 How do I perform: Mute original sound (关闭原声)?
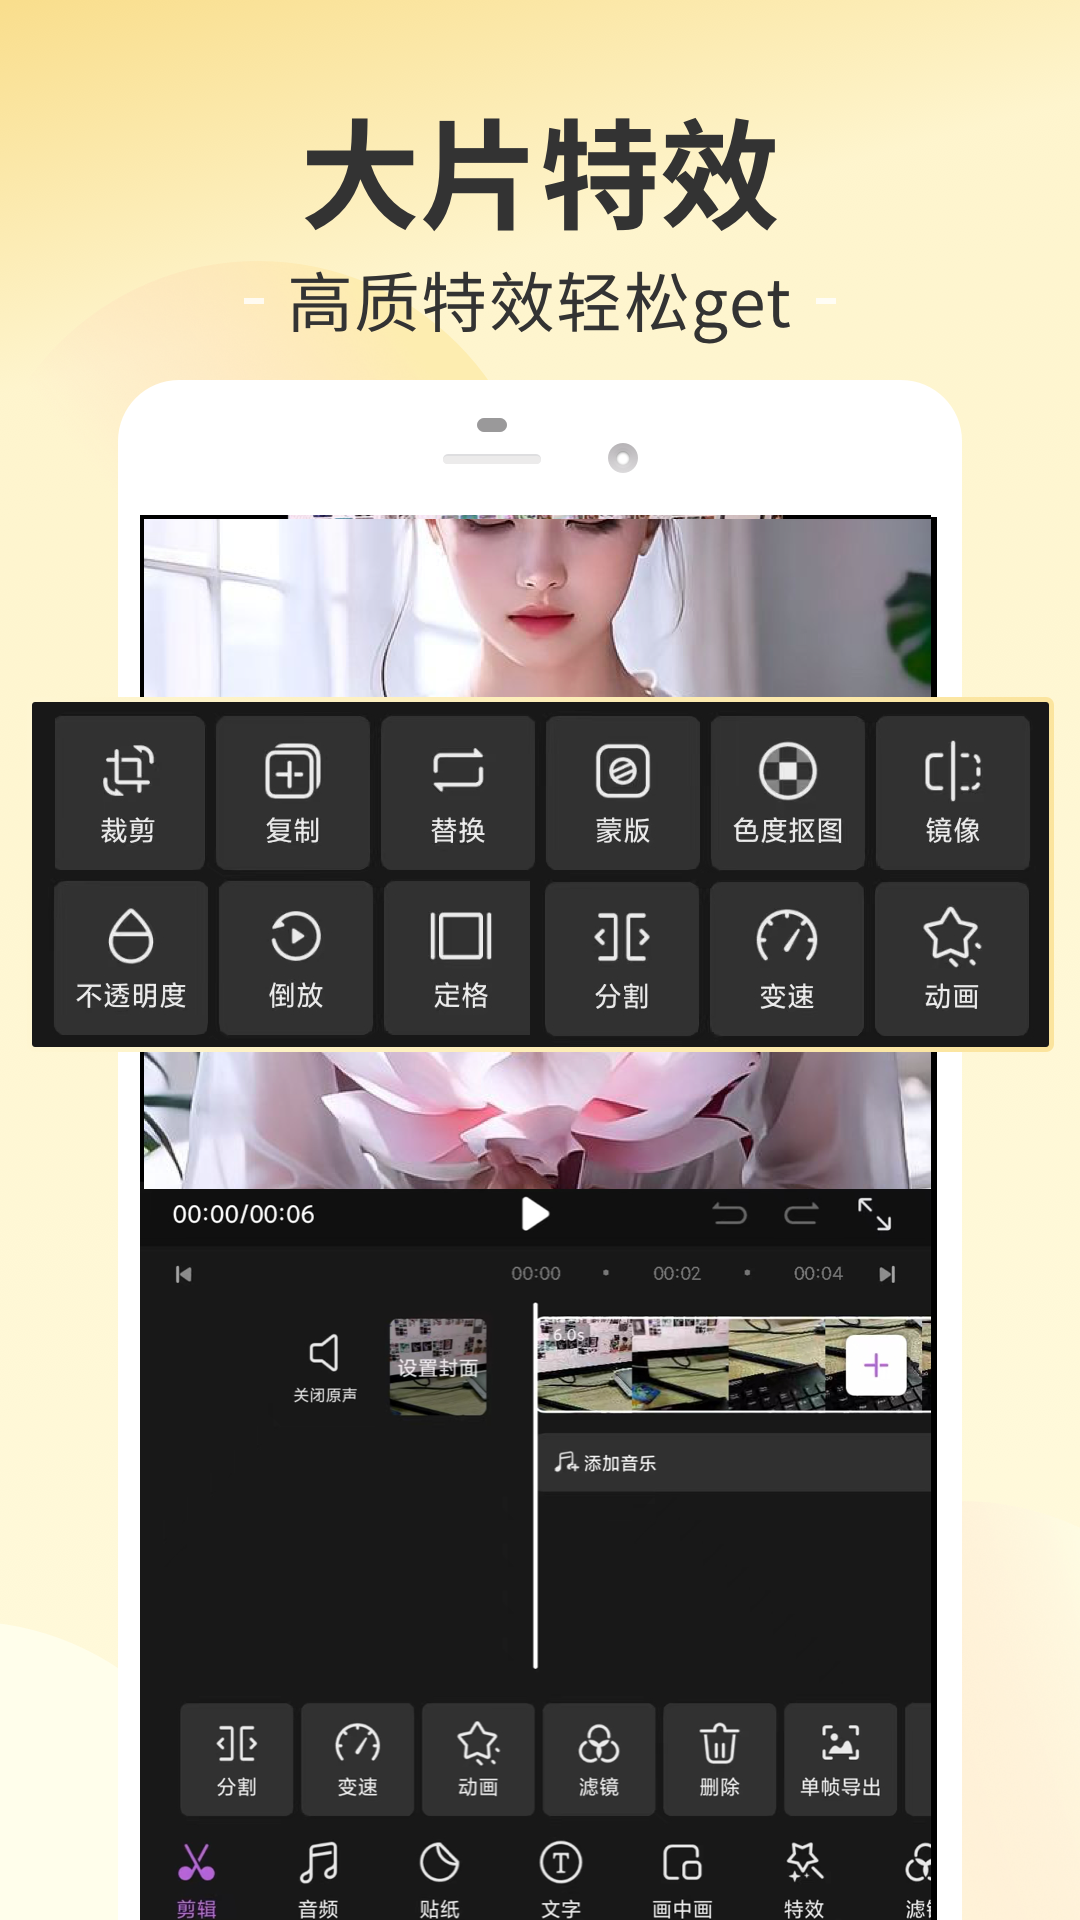point(324,1367)
